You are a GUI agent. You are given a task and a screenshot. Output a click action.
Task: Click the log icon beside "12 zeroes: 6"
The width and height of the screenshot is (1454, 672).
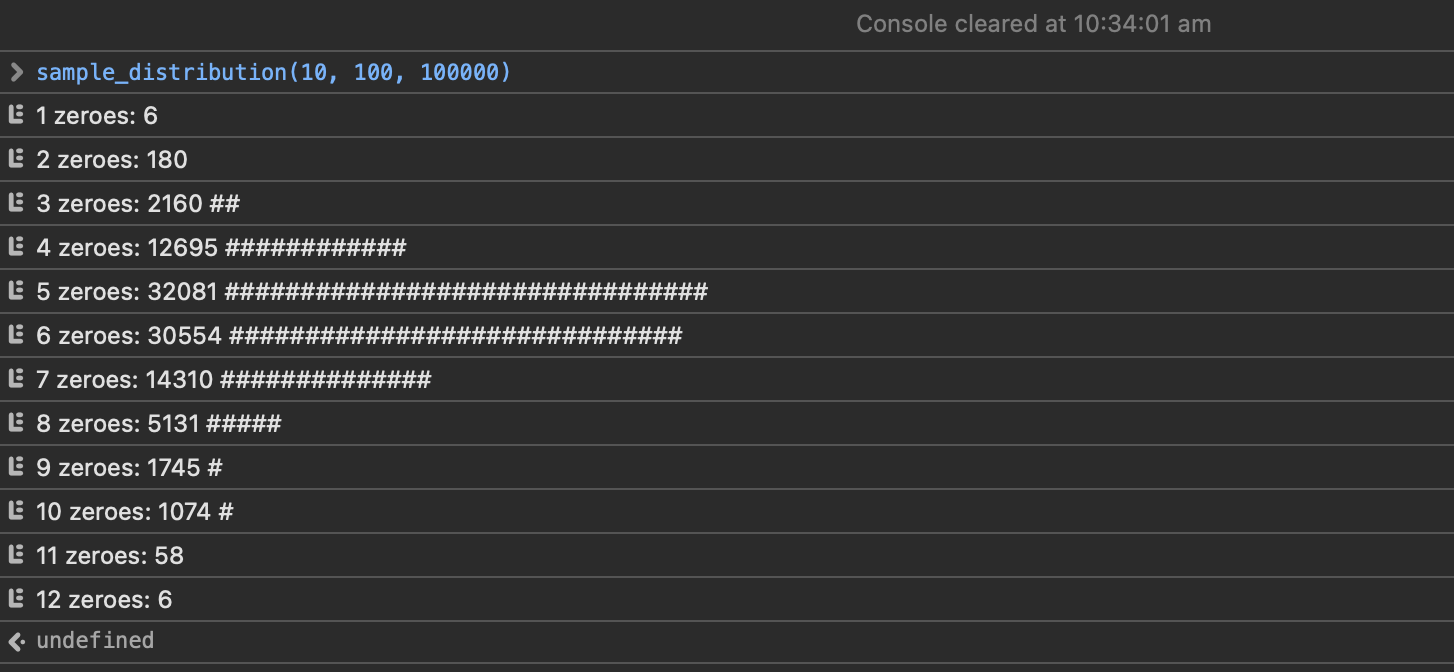pos(15,599)
